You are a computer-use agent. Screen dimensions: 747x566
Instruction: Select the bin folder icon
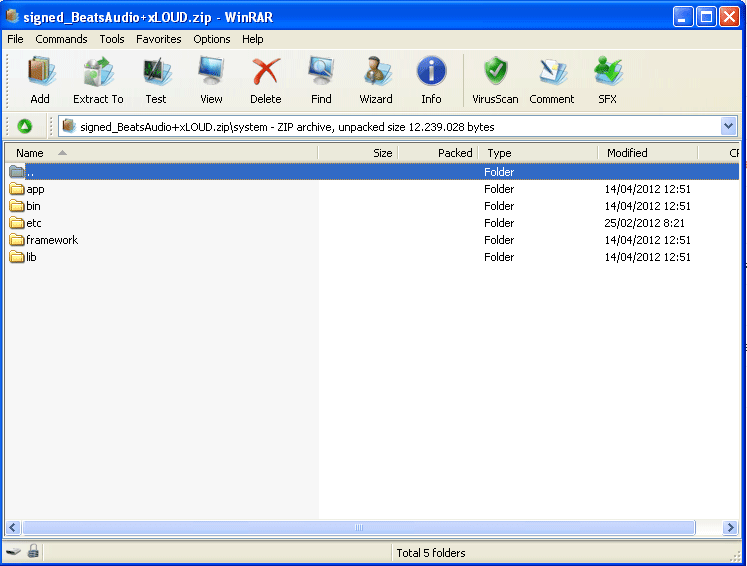[x=17, y=206]
